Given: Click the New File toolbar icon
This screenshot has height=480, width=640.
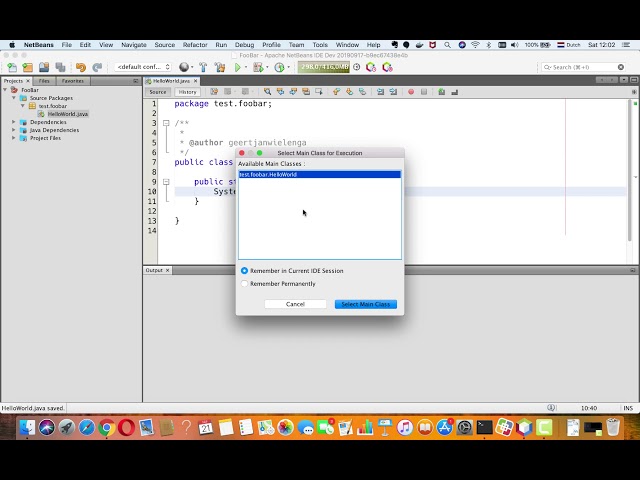Looking at the screenshot, I should point(12,67).
